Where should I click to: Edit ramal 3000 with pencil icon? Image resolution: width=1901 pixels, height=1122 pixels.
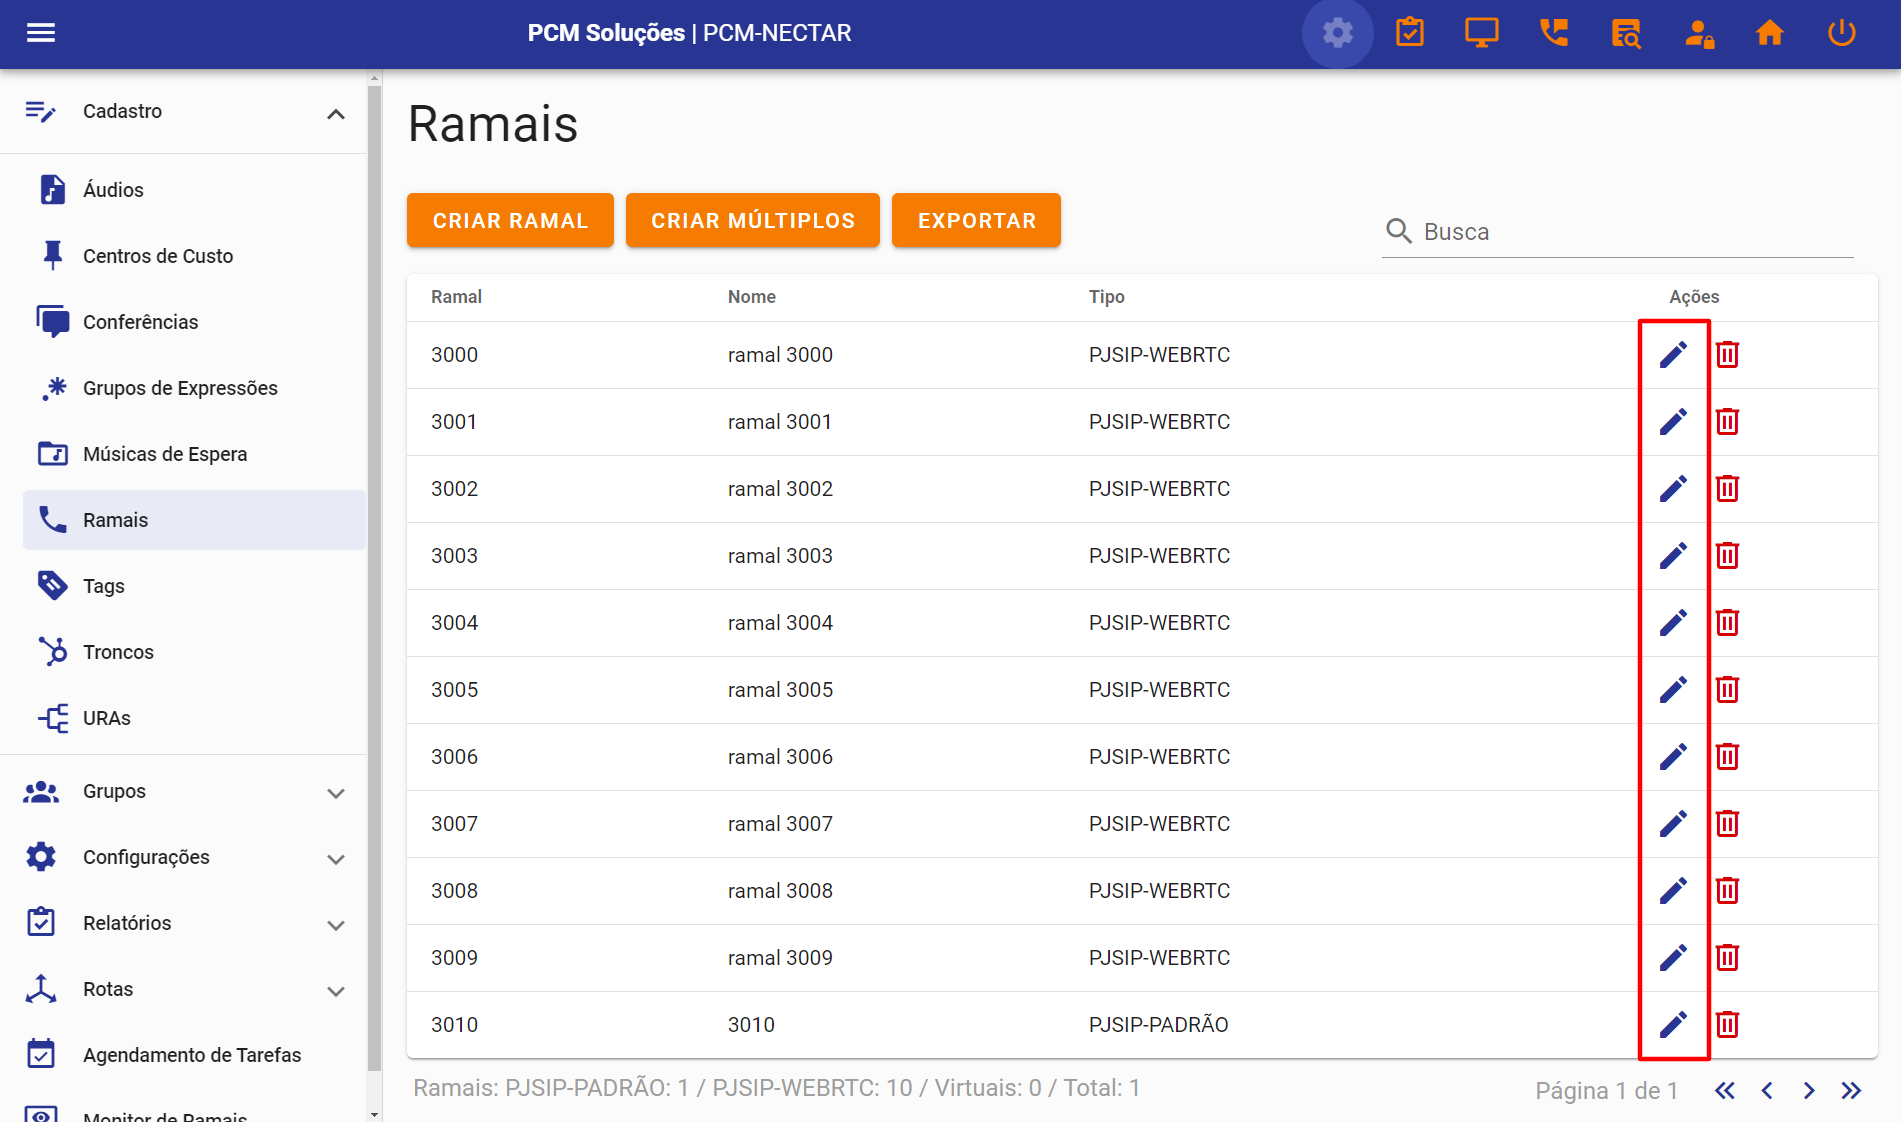click(1673, 355)
